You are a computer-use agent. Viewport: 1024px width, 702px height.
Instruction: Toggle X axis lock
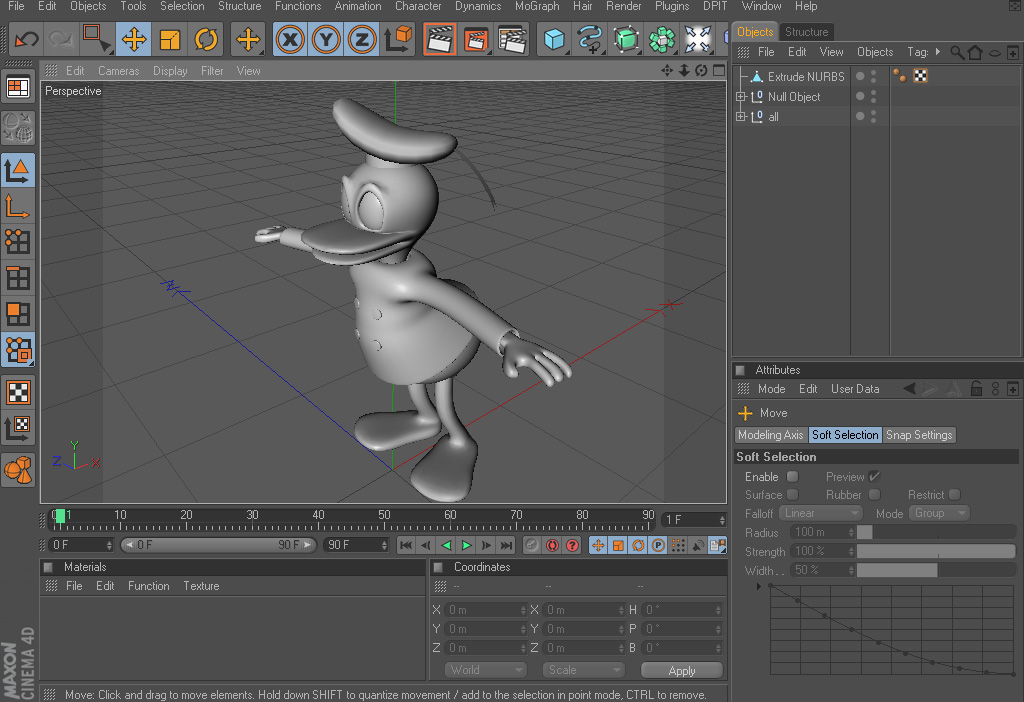pyautogui.click(x=290, y=40)
